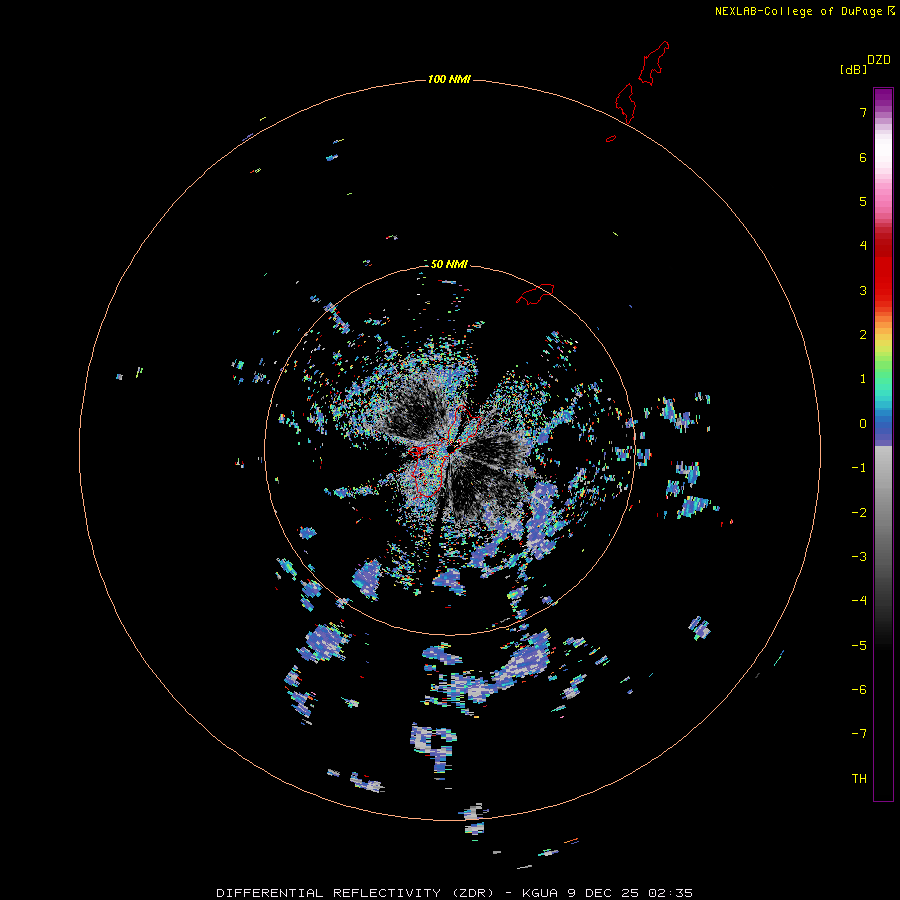Image resolution: width=900 pixels, height=900 pixels.
Task: Click the [dB] unit label
Action: (x=854, y=69)
